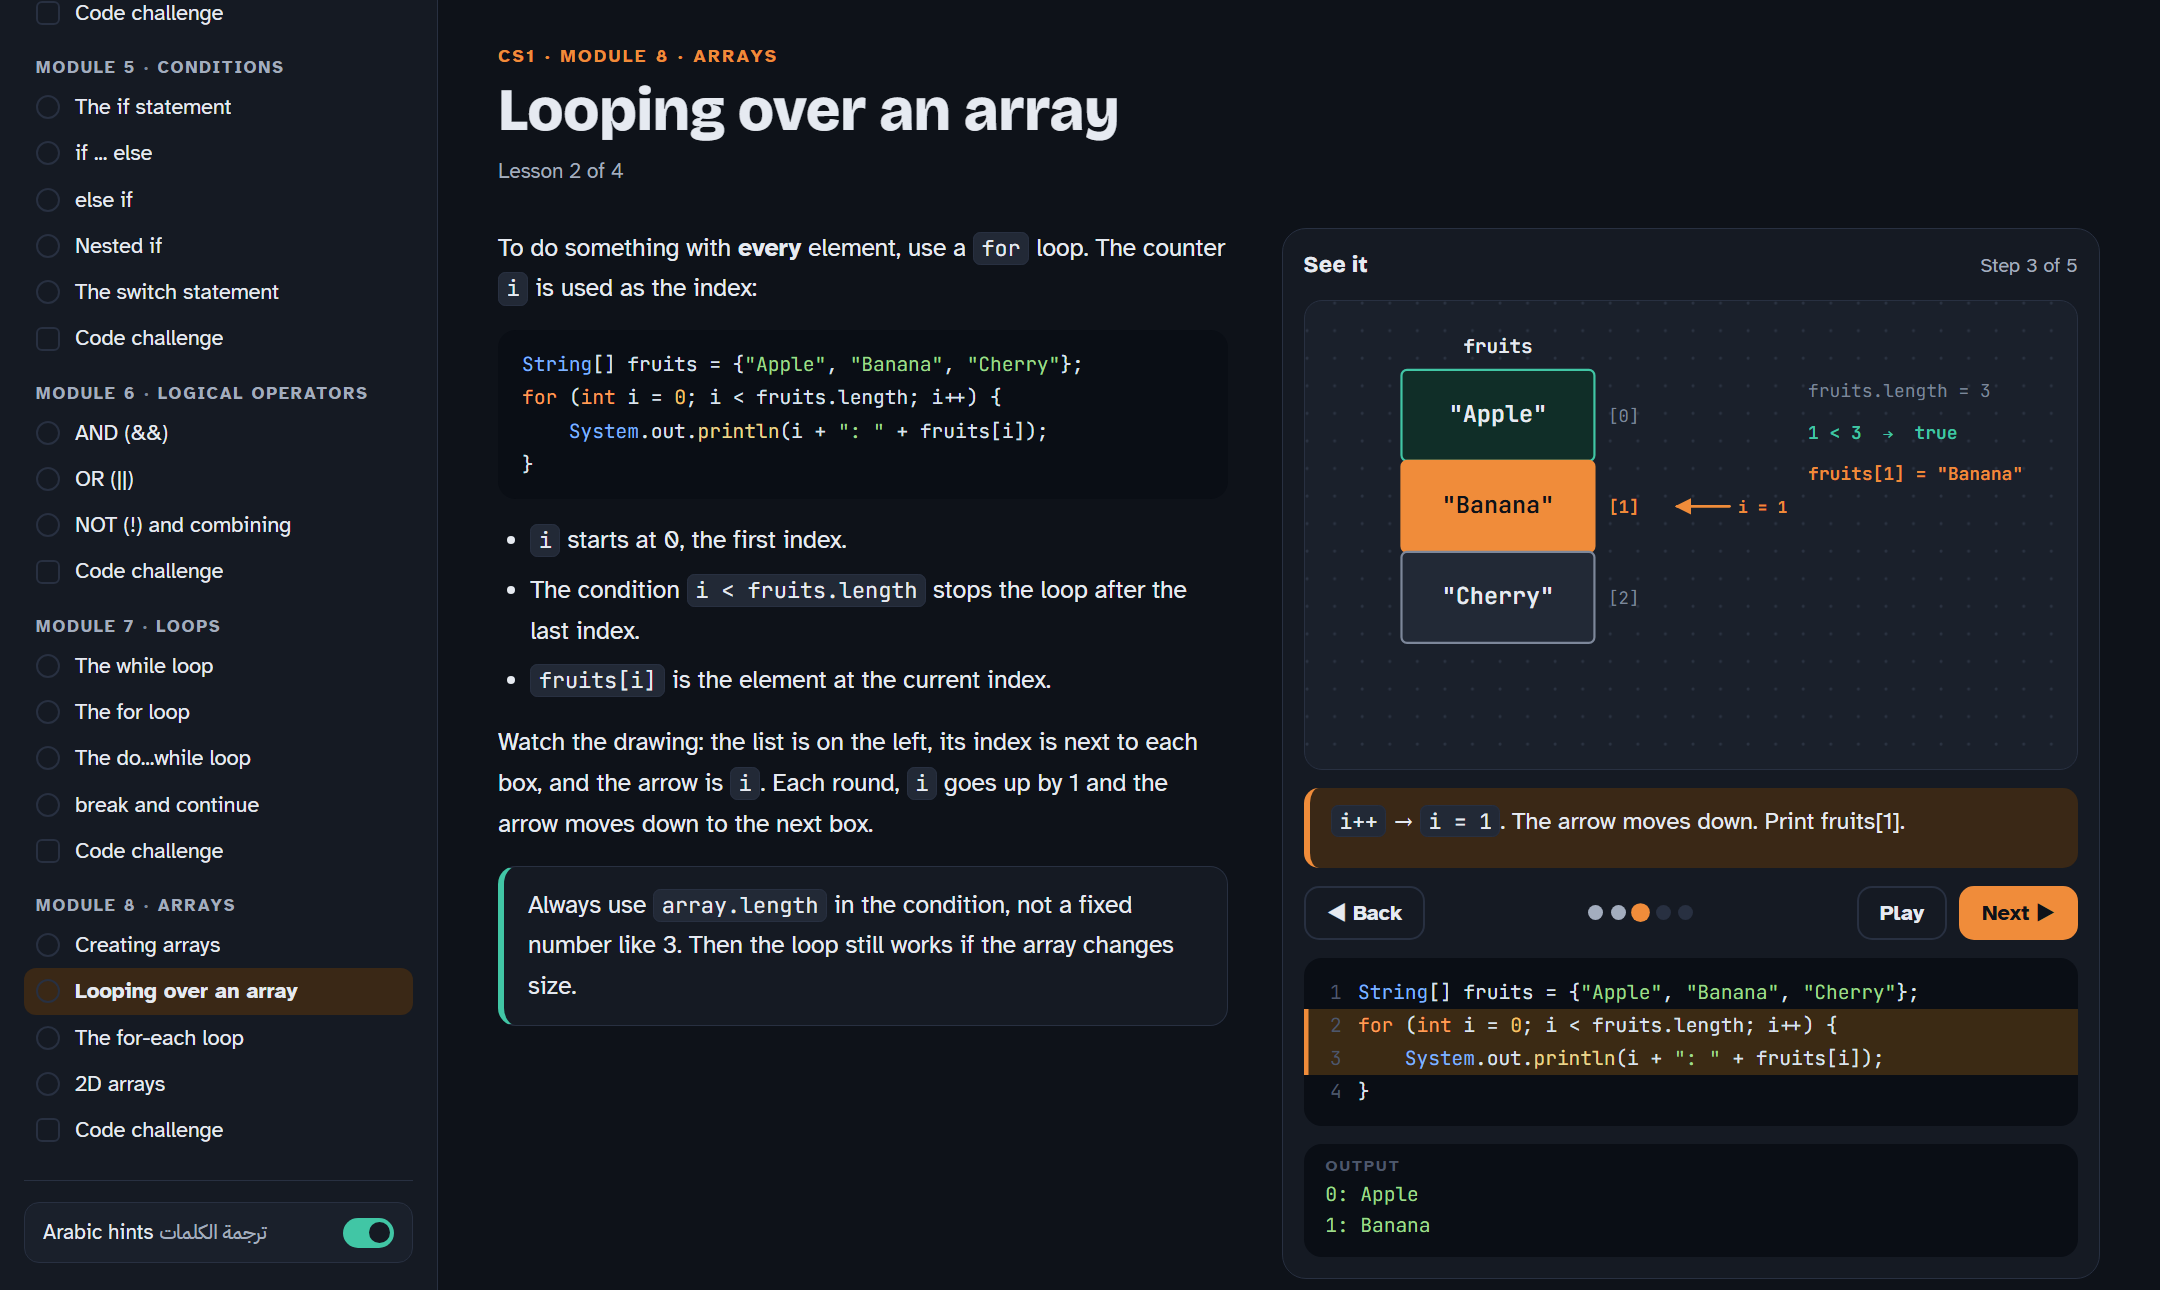Image resolution: width=2160 pixels, height=1290 pixels.
Task: Open The if statement lesson
Action: coord(218,107)
